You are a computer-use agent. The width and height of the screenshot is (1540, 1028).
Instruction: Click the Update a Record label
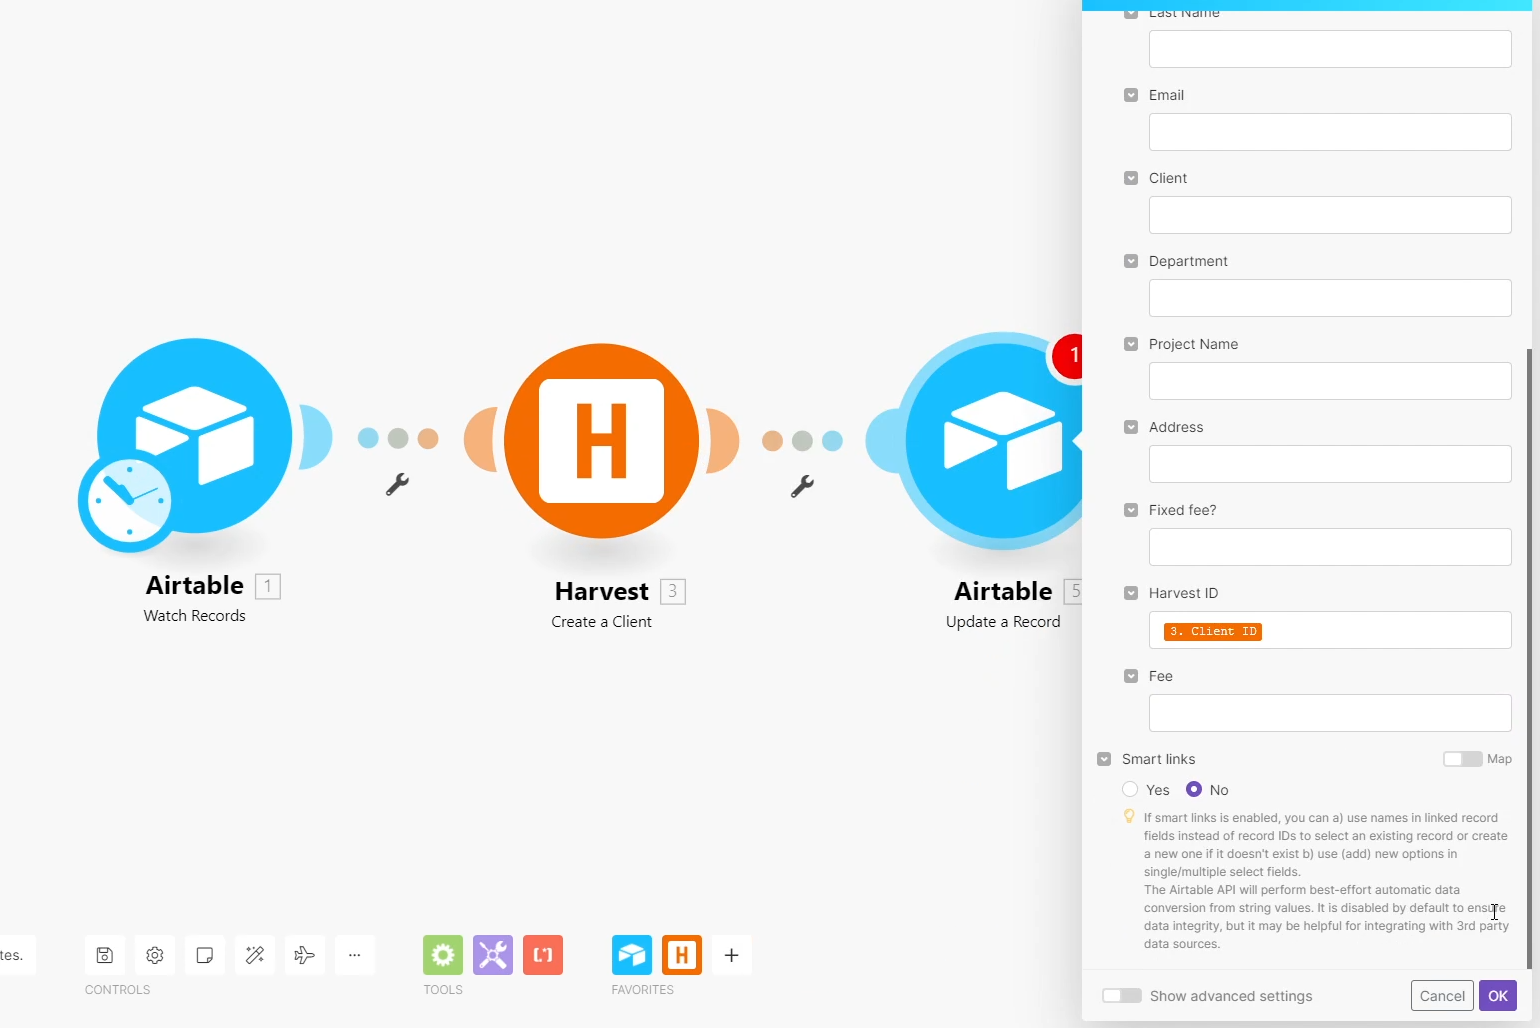[x=1003, y=622]
